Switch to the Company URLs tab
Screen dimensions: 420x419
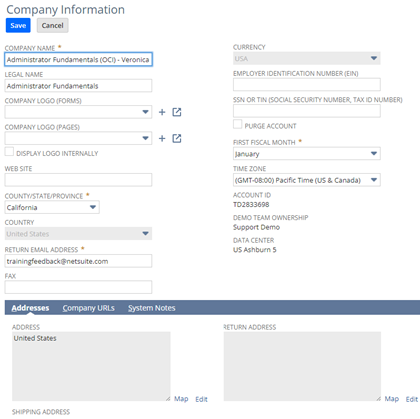[x=88, y=308]
